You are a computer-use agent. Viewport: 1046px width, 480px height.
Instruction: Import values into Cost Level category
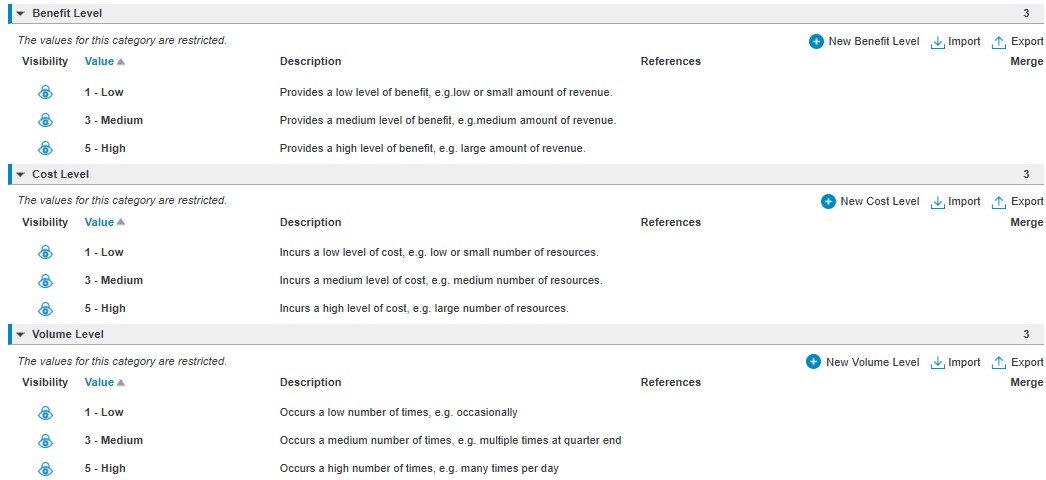955,201
